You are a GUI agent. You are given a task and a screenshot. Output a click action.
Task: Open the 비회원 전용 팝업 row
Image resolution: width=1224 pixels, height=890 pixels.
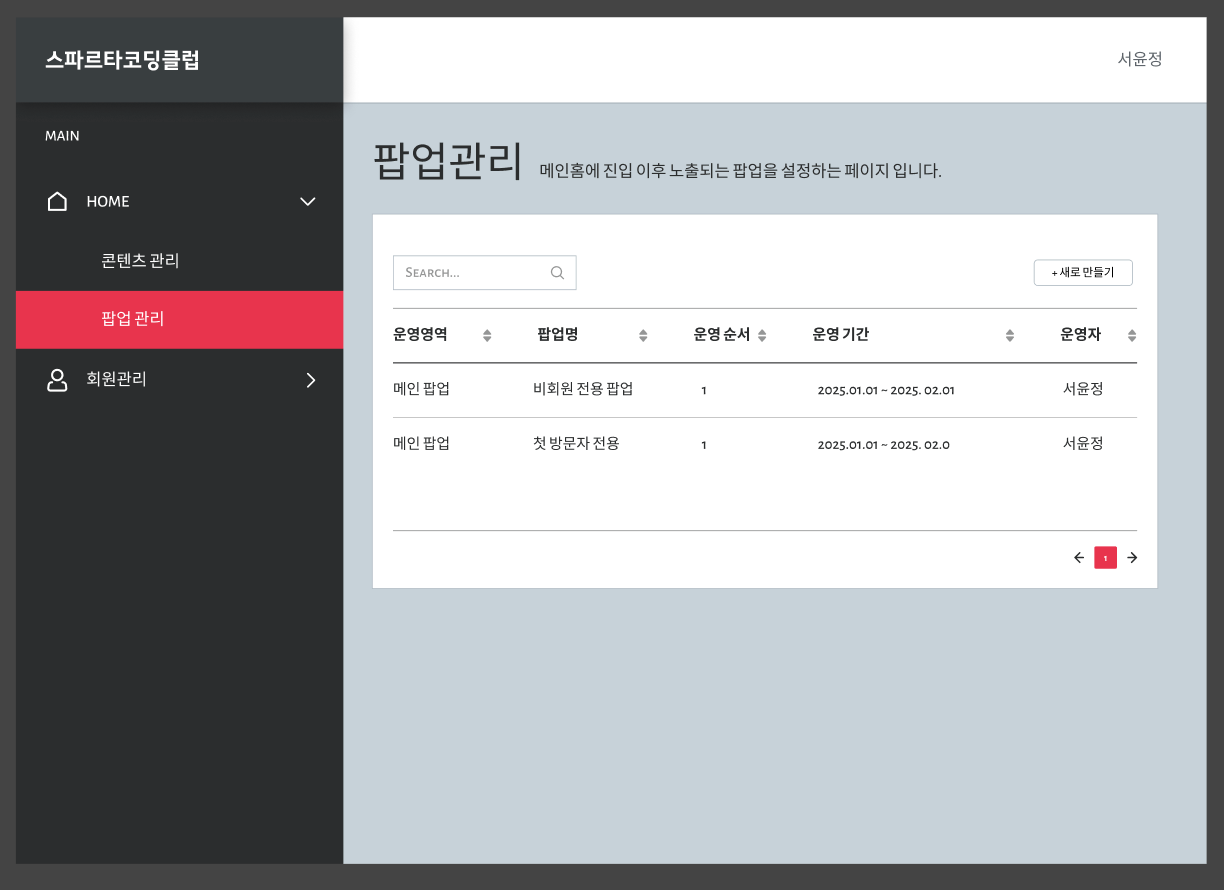(765, 390)
